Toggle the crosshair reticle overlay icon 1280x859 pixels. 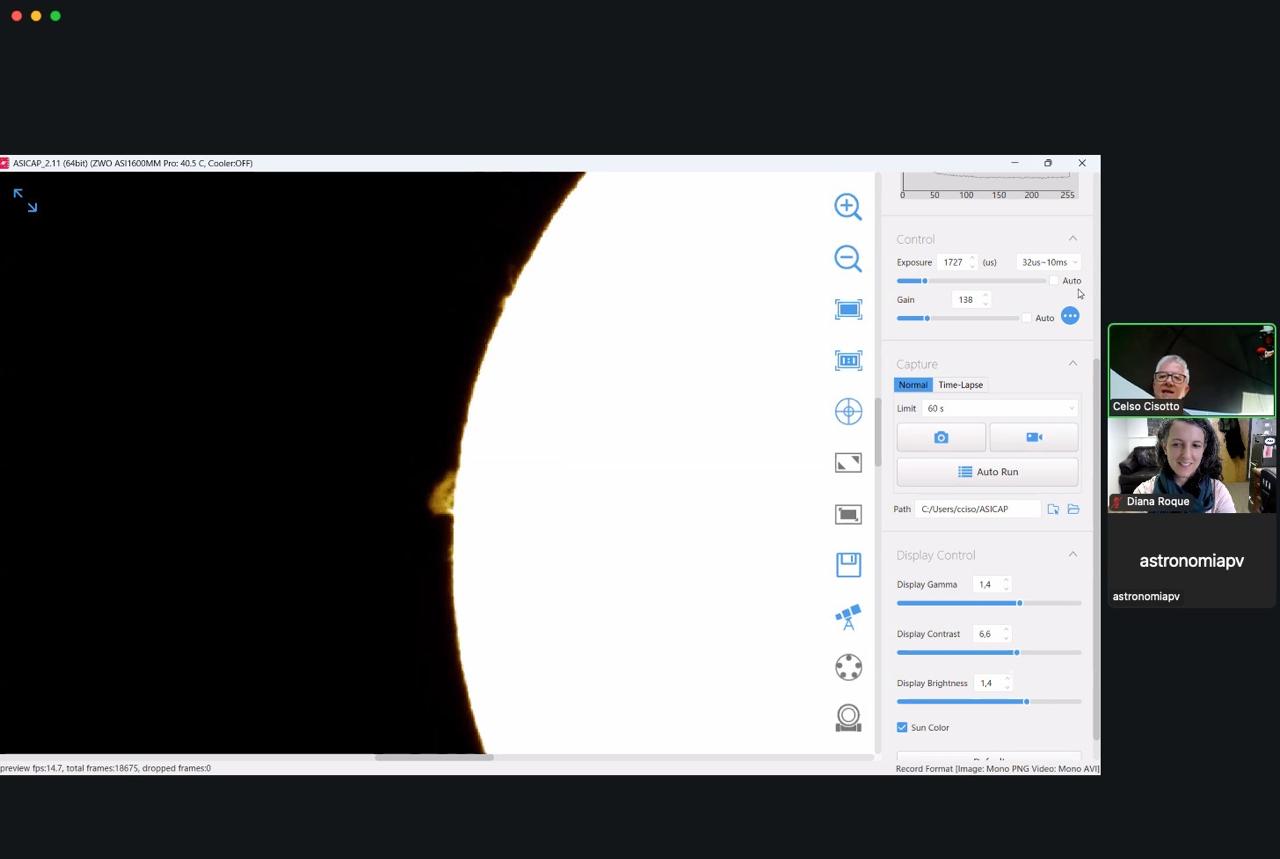pyautogui.click(x=848, y=411)
